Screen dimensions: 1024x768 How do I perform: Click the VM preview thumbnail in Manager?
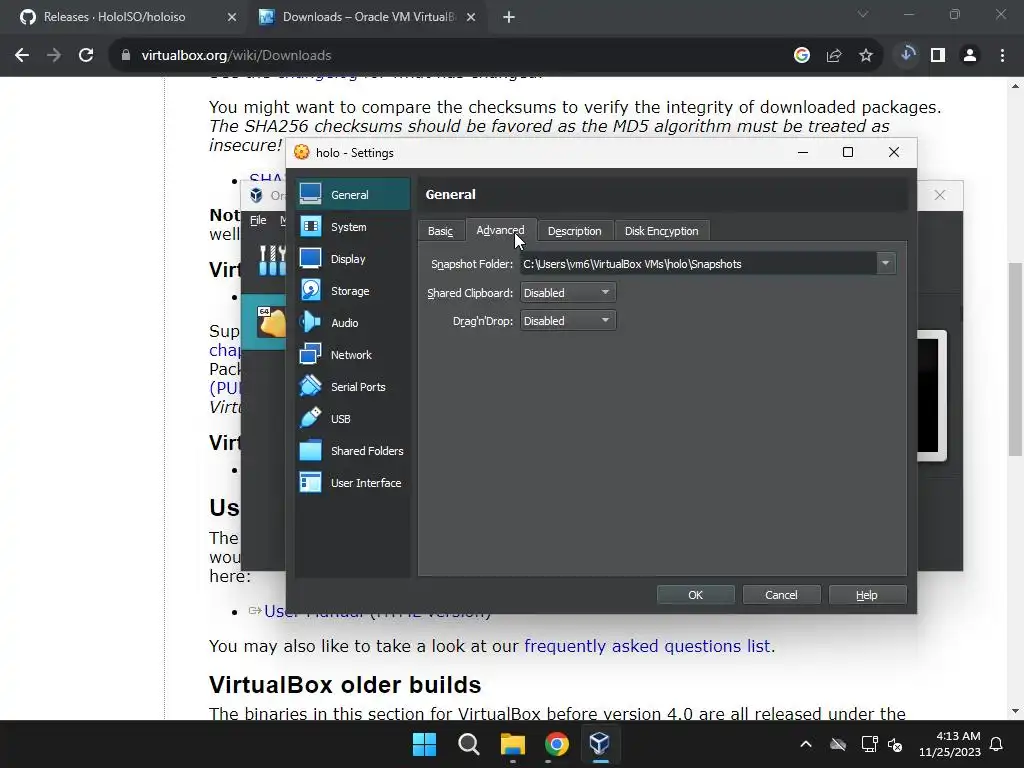(x=932, y=396)
